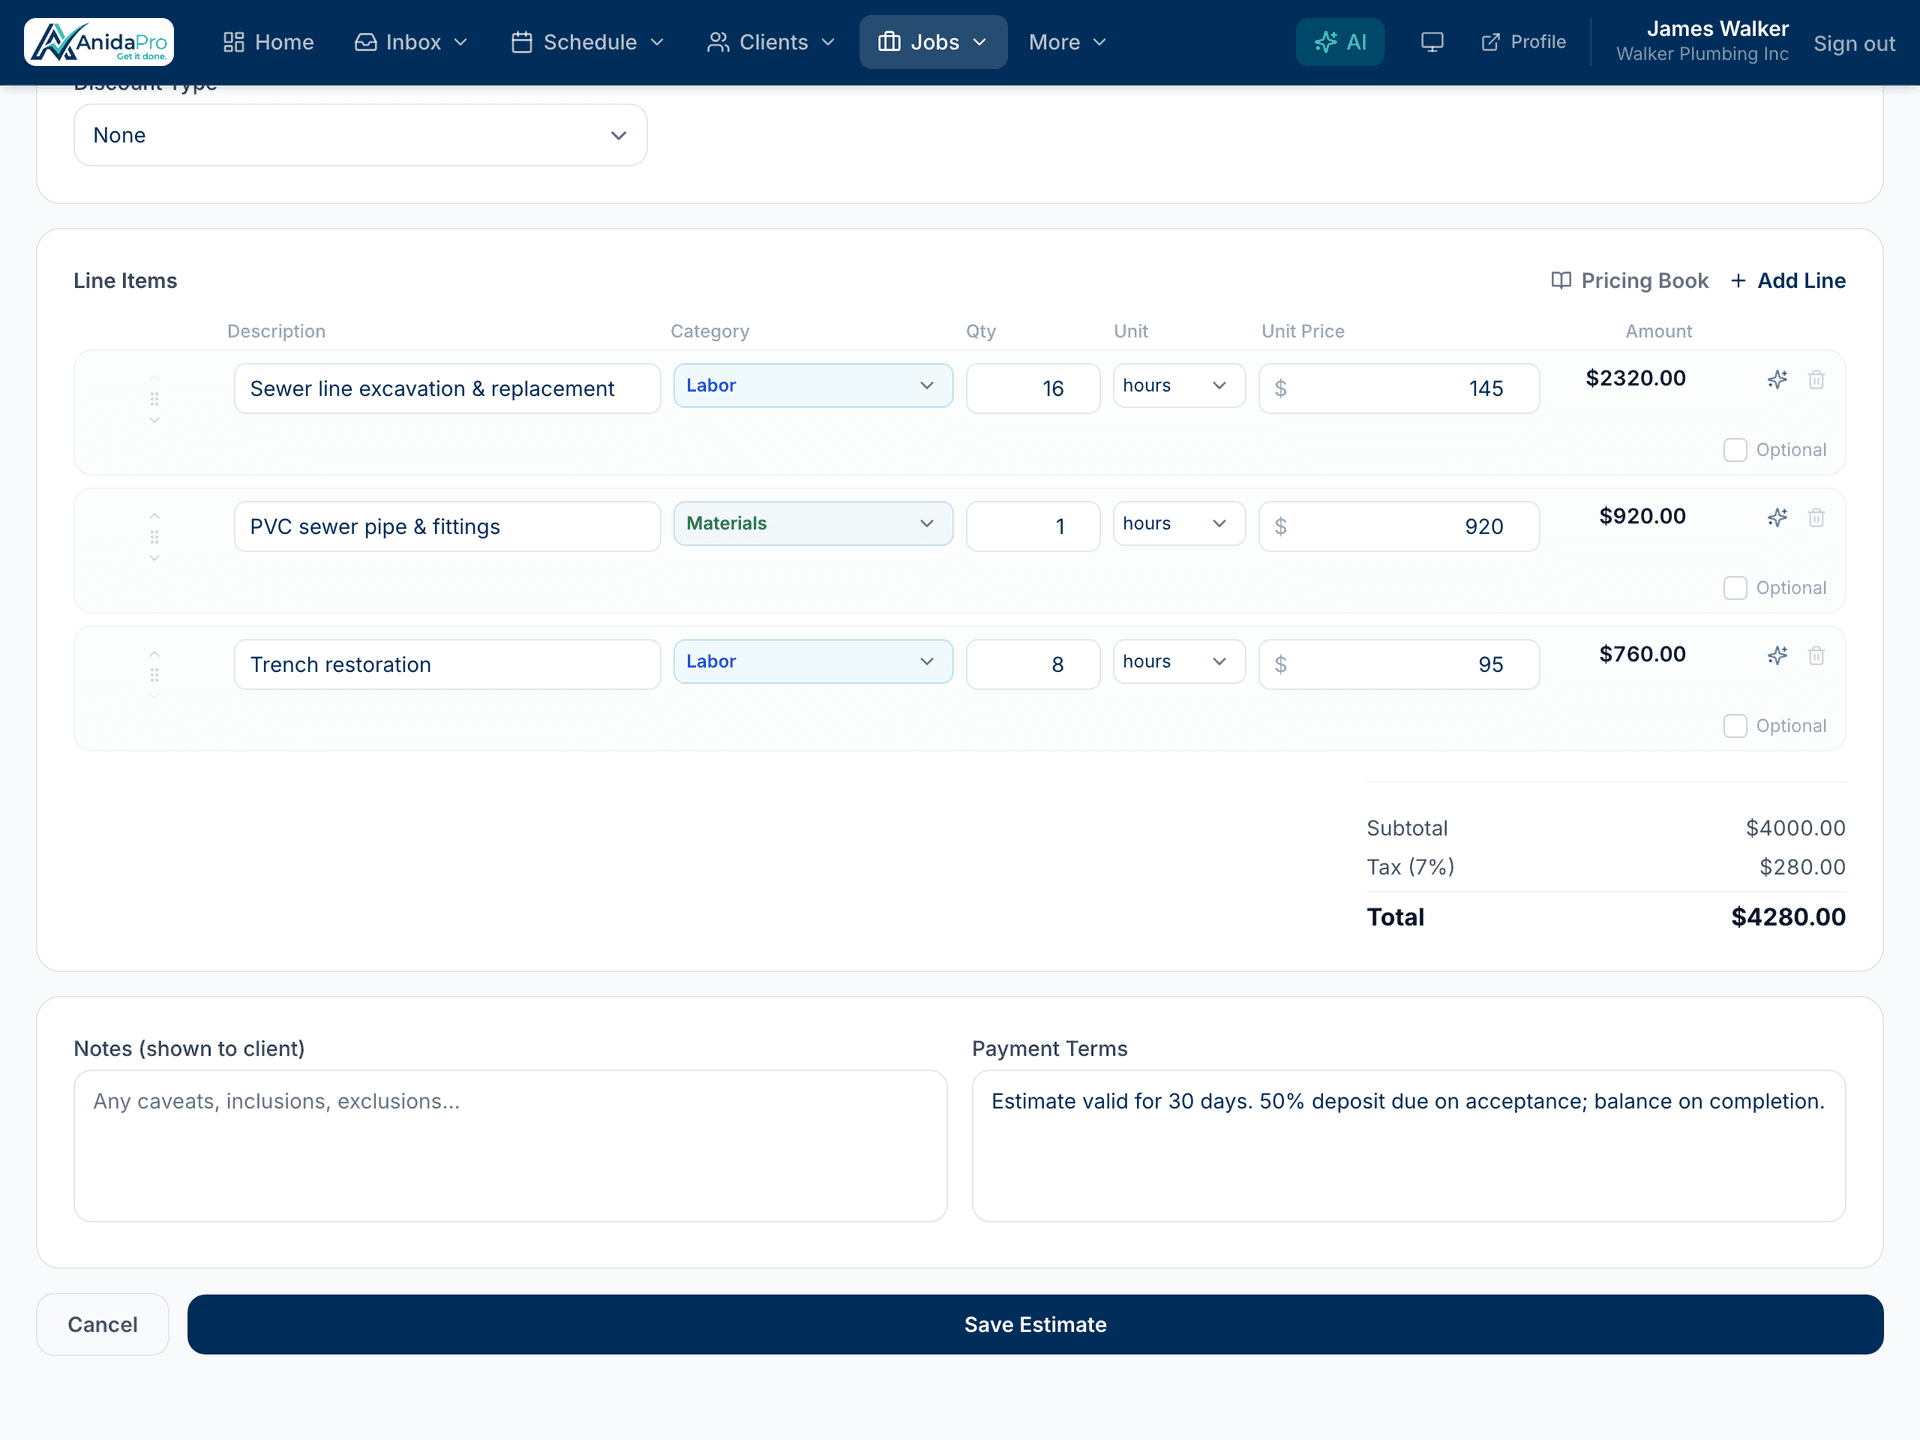Open the Profile link
1920x1440 pixels.
tap(1524, 42)
